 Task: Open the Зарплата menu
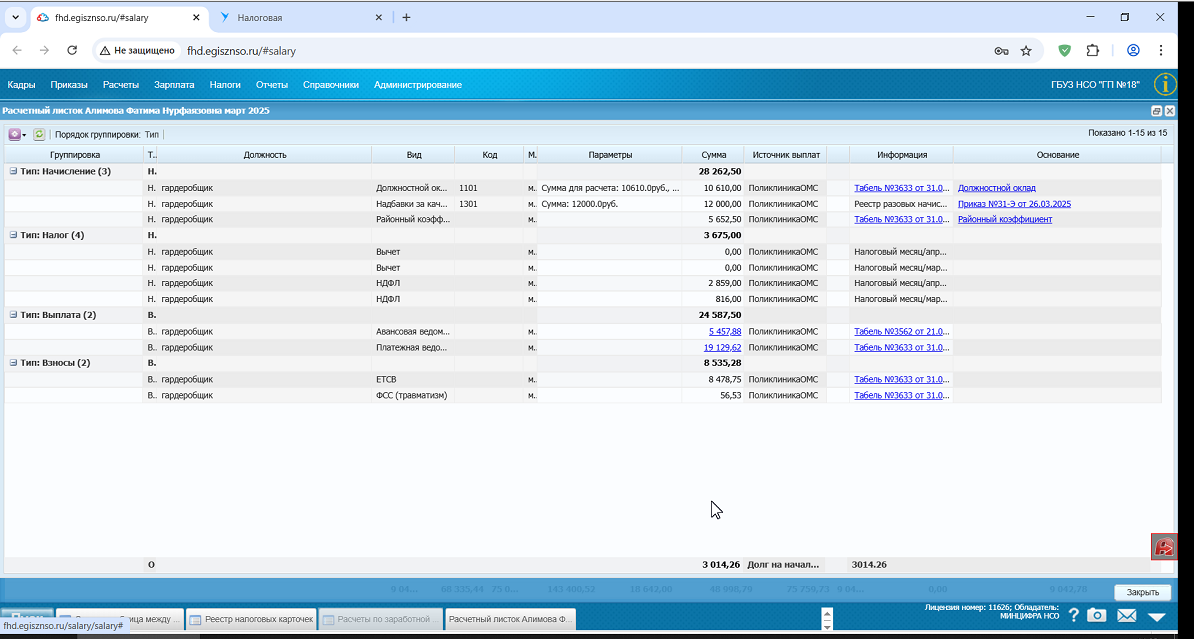(x=174, y=85)
